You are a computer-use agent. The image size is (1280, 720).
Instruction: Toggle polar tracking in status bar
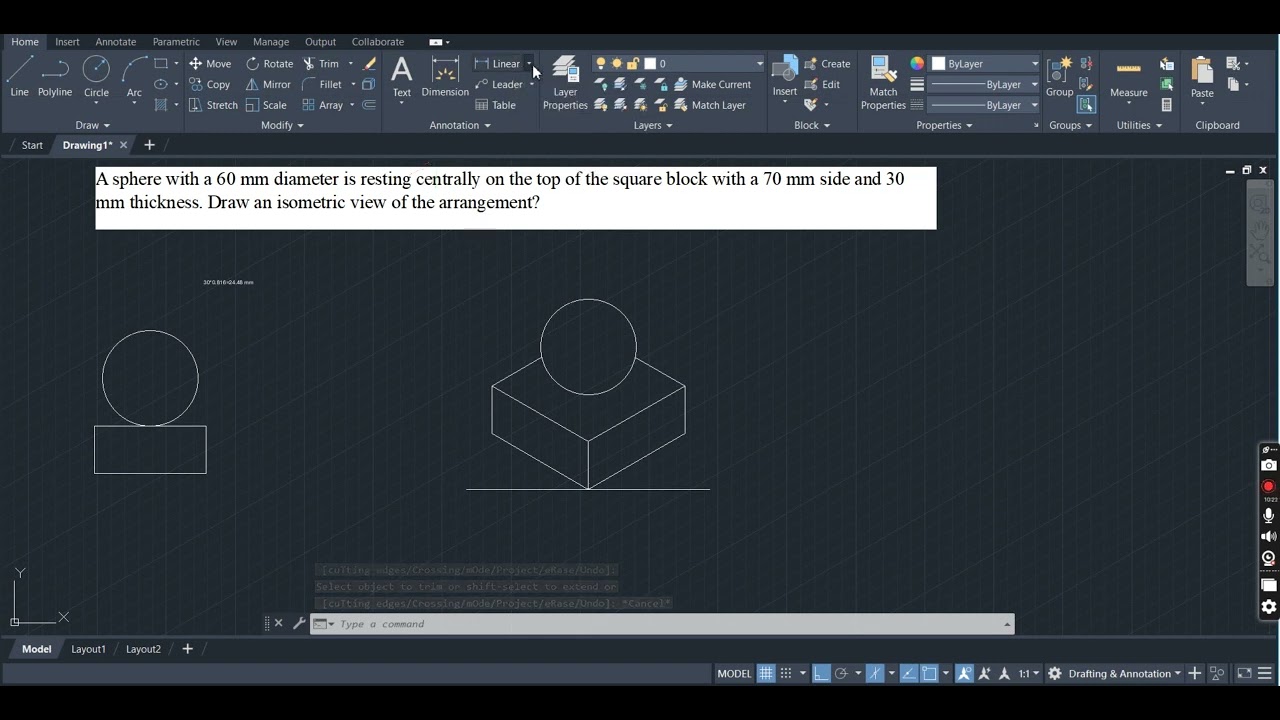(841, 673)
